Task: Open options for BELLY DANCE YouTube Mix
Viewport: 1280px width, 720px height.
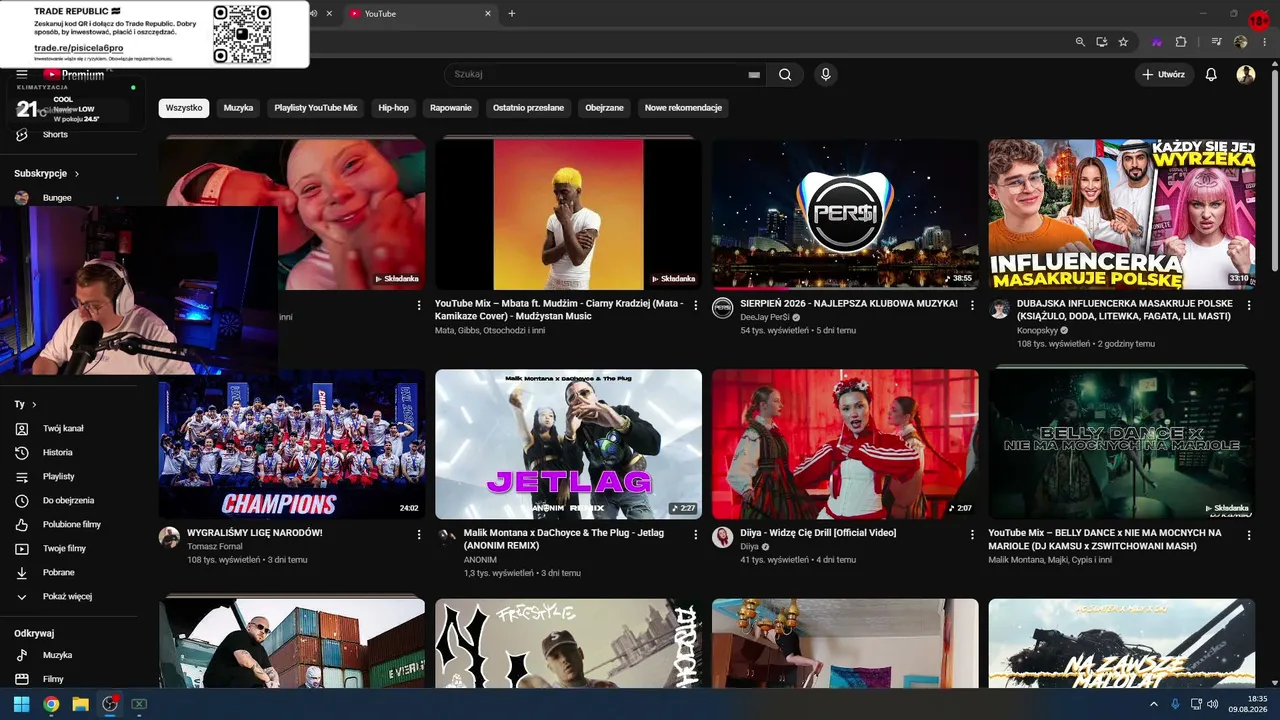Action: click(1249, 535)
